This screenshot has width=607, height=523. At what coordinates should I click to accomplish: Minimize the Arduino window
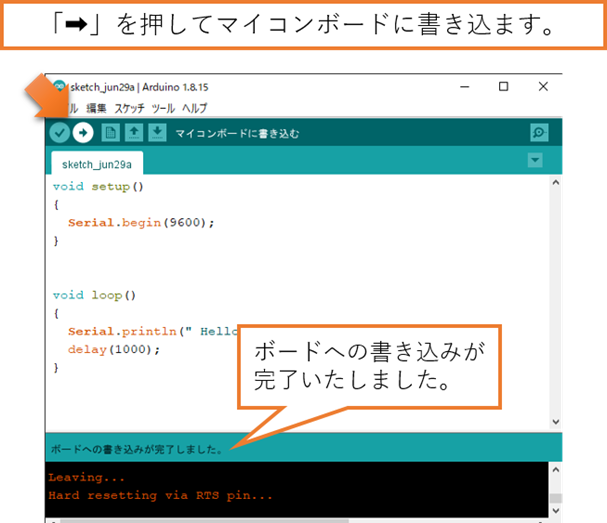pos(465,87)
